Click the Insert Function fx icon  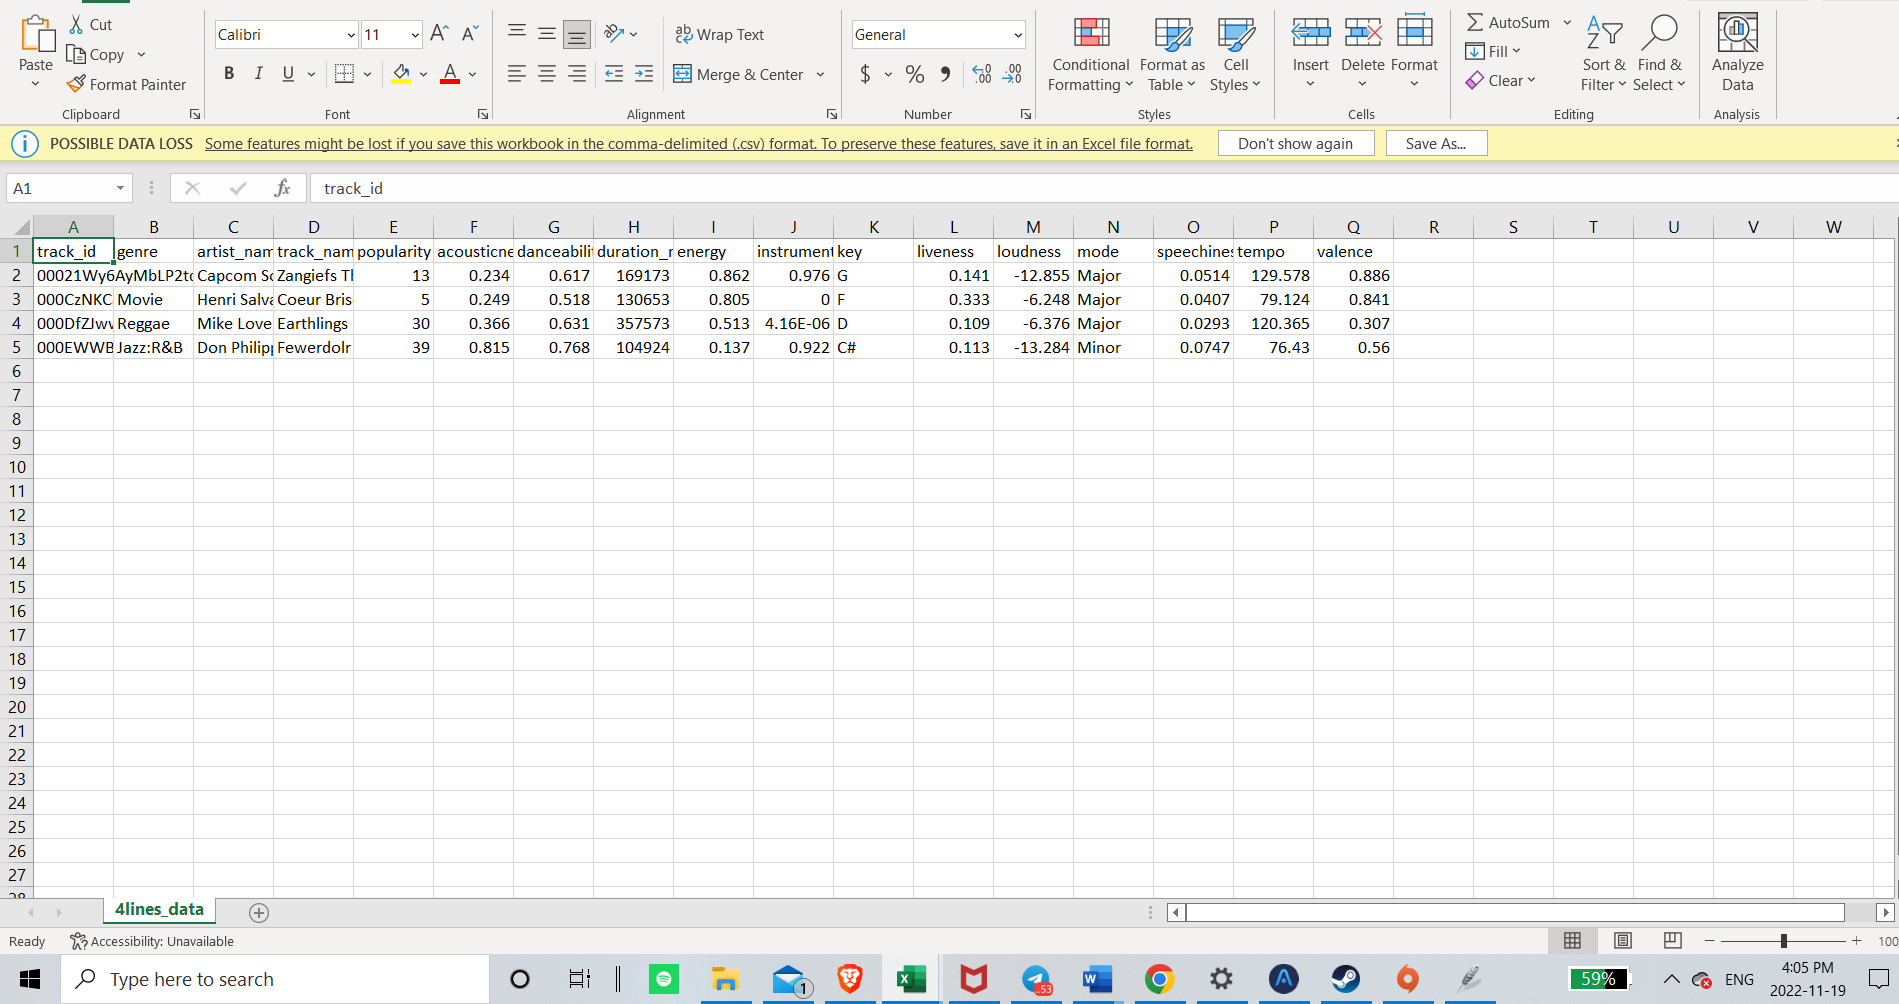pyautogui.click(x=282, y=188)
